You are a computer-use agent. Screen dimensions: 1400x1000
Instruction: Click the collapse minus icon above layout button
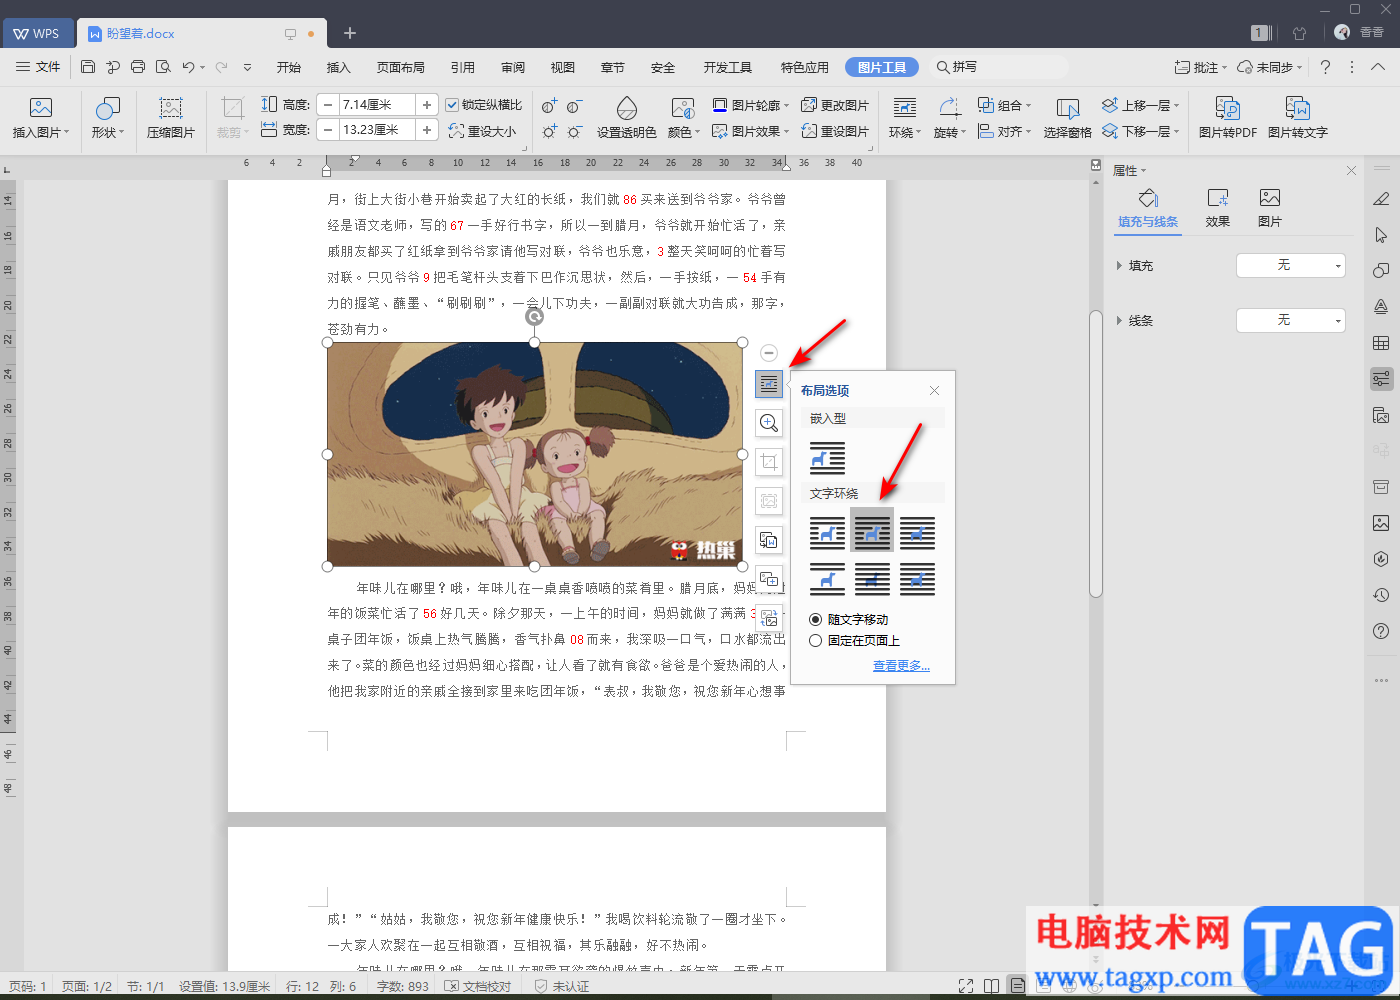(769, 353)
